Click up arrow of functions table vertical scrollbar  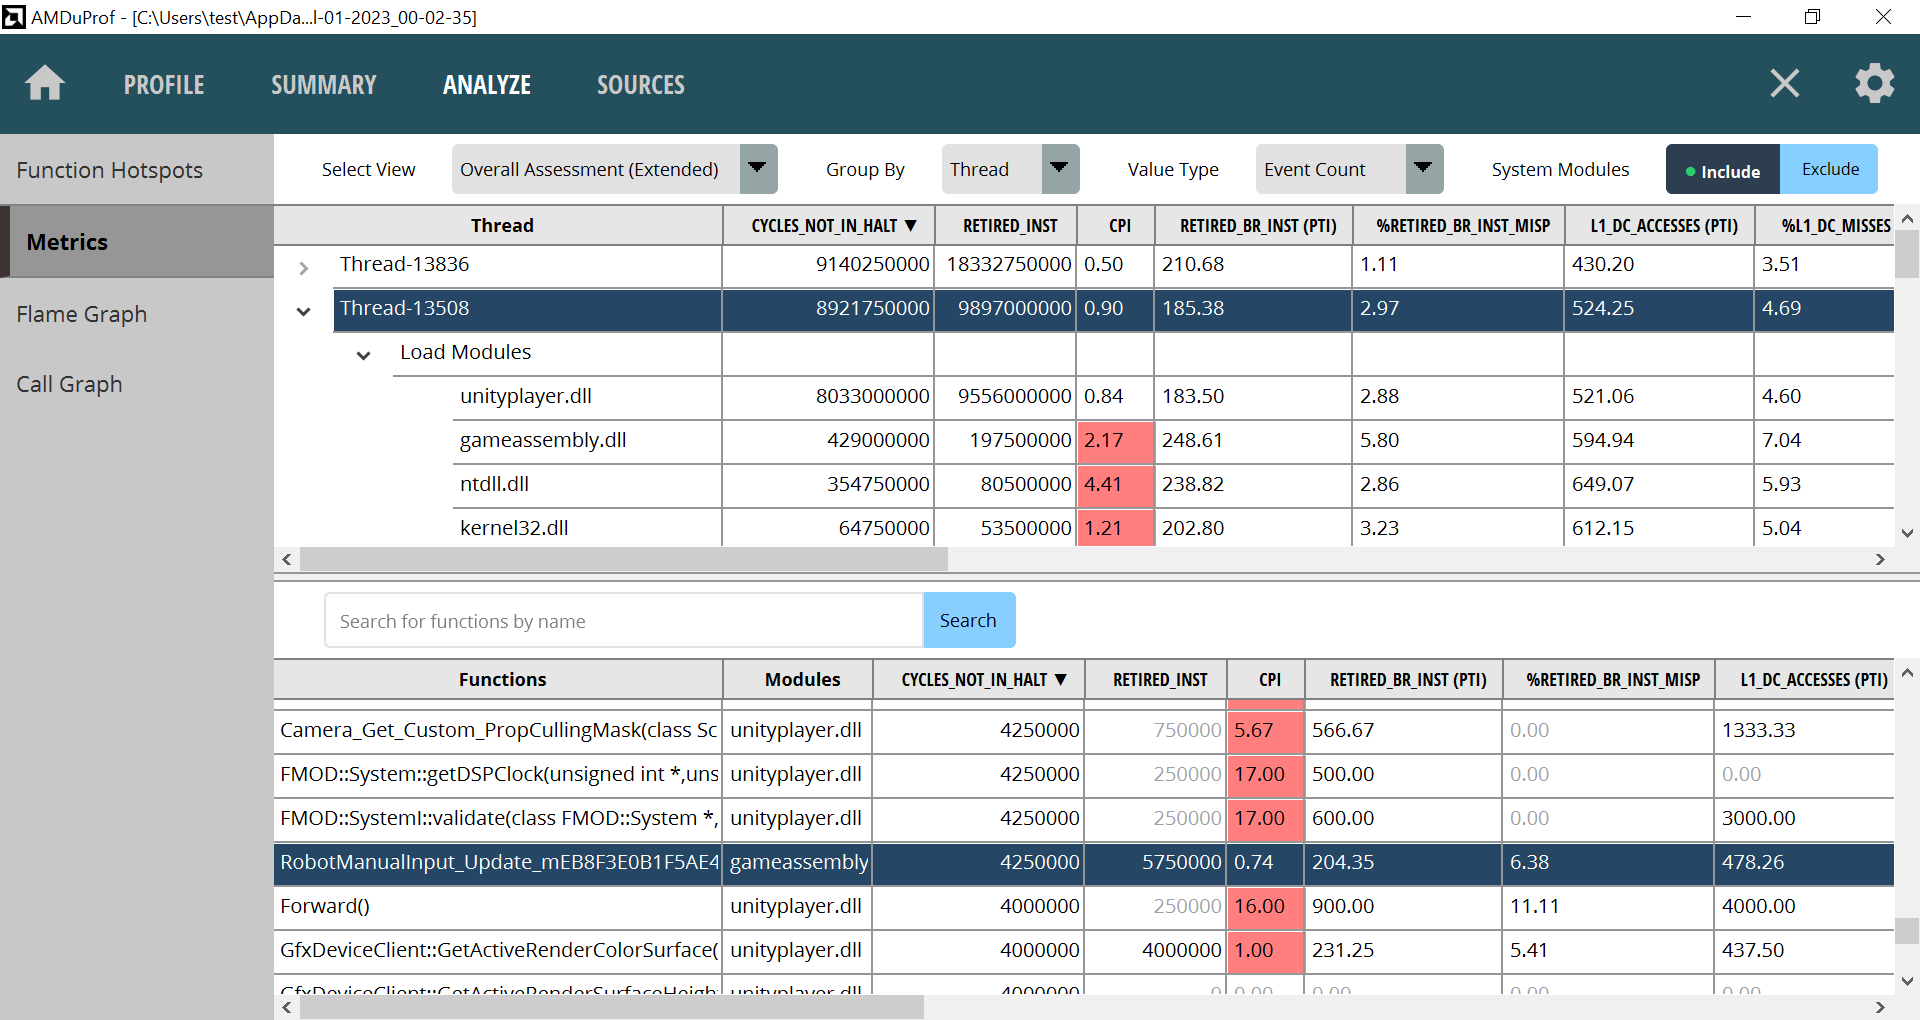click(1907, 673)
